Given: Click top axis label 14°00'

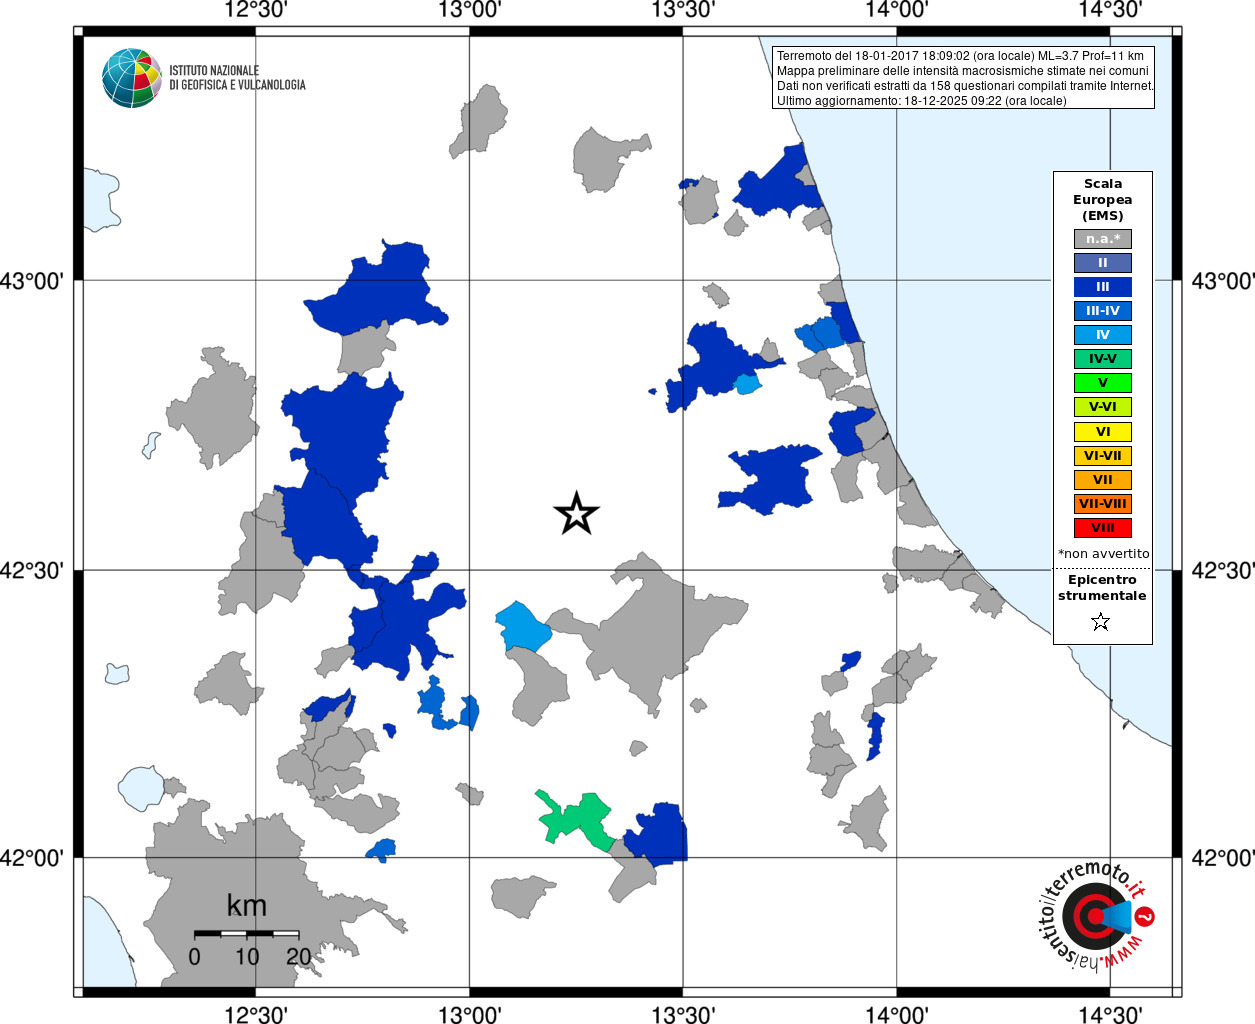Looking at the screenshot, I should click(896, 10).
